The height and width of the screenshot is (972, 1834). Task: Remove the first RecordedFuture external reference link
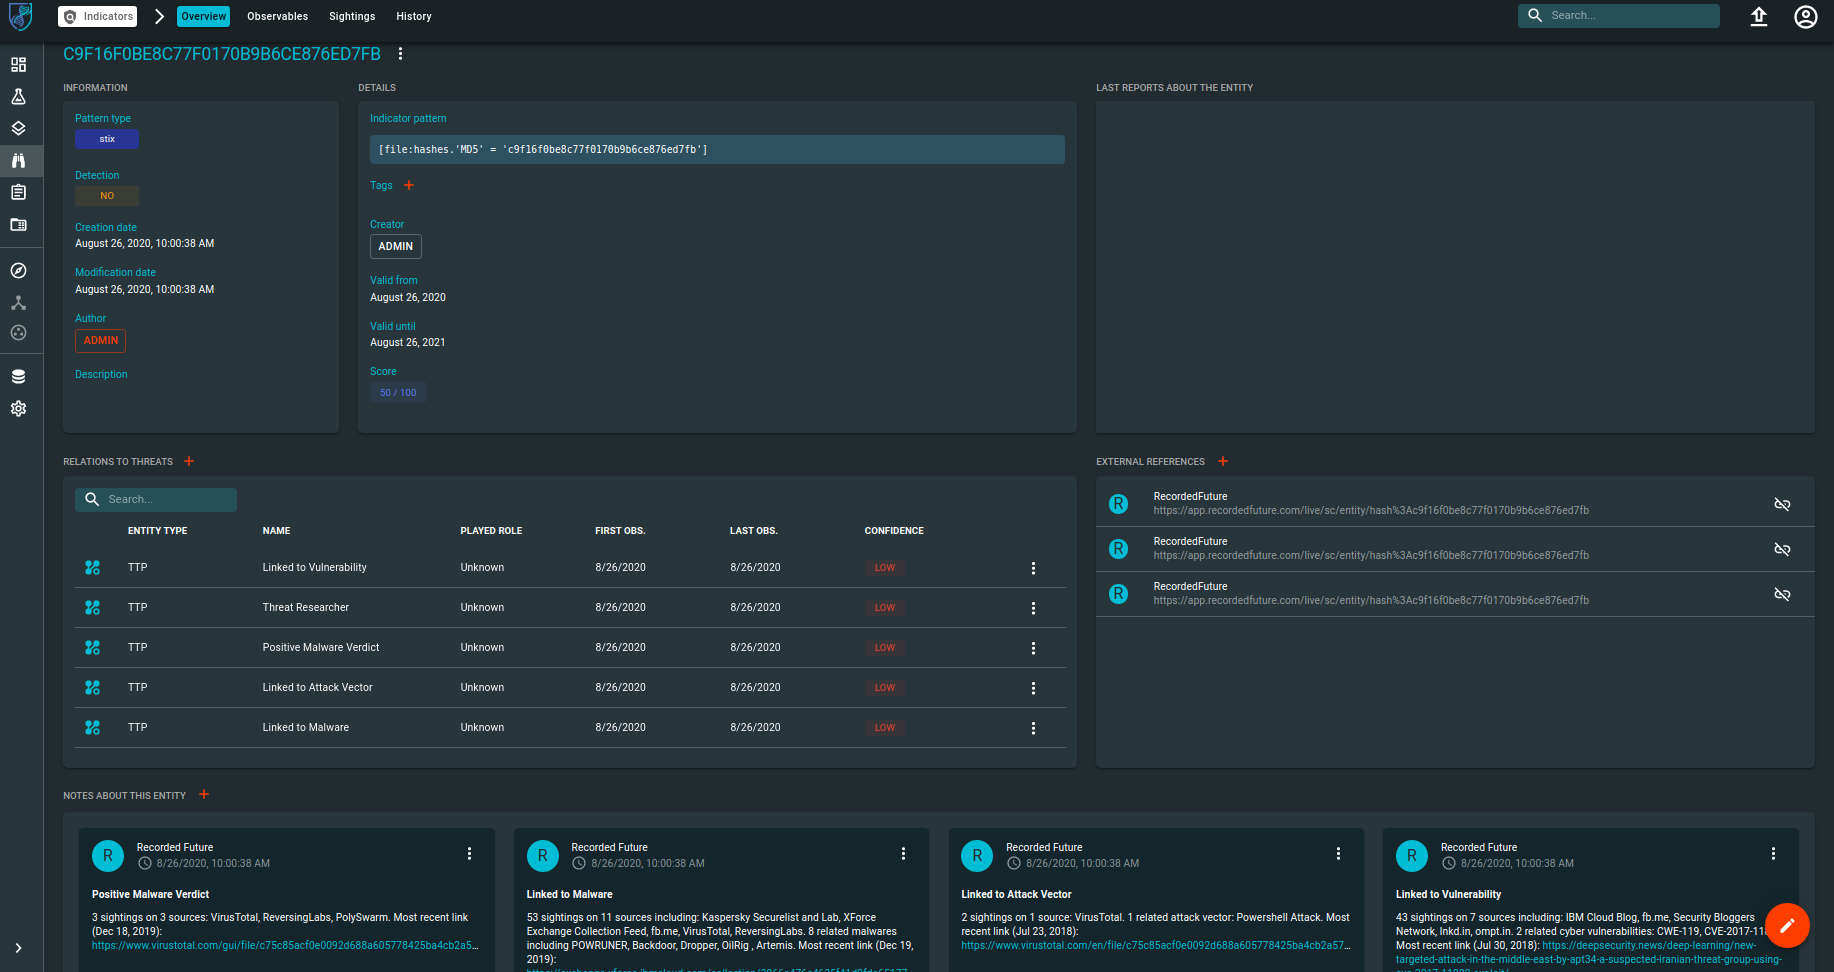tap(1783, 504)
